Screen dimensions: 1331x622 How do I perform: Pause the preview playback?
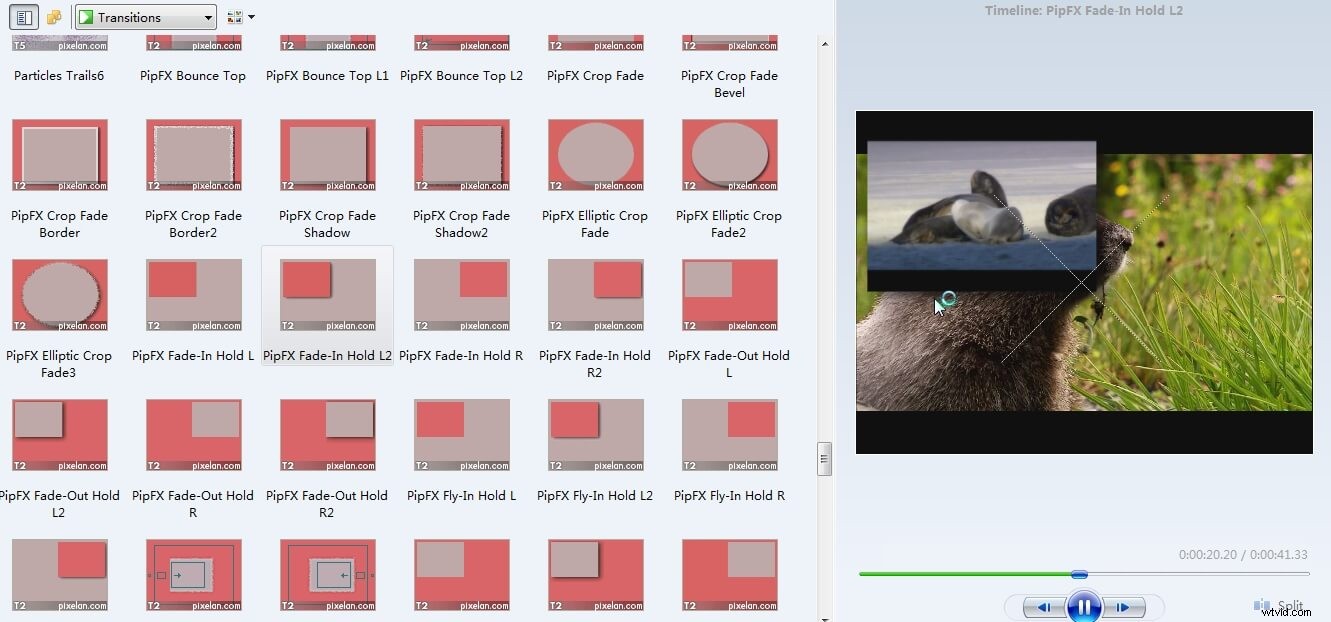click(1084, 606)
